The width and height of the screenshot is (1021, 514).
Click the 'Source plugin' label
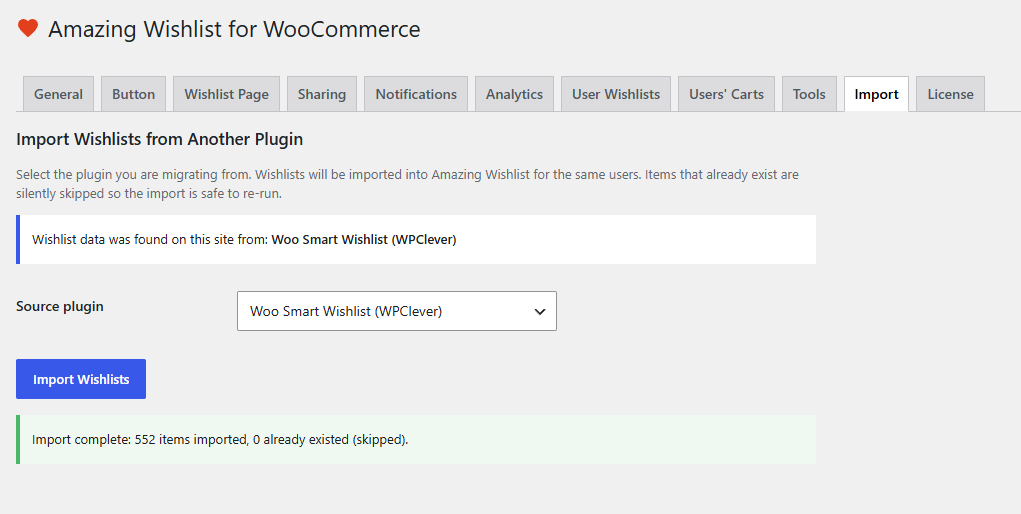tap(60, 306)
